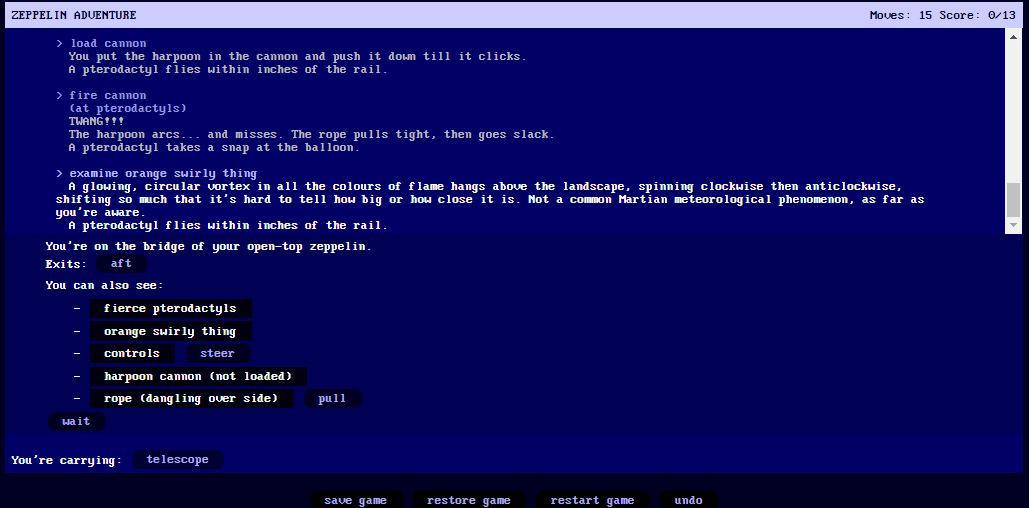This screenshot has height=508, width=1029.
Task: Click restore game
Action: [469, 500]
